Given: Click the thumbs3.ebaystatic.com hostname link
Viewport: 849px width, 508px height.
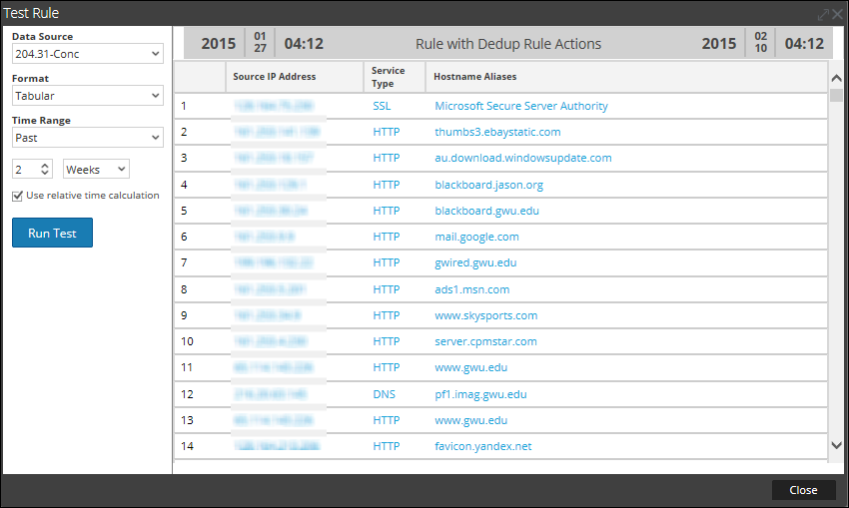Looking at the screenshot, I should [497, 132].
